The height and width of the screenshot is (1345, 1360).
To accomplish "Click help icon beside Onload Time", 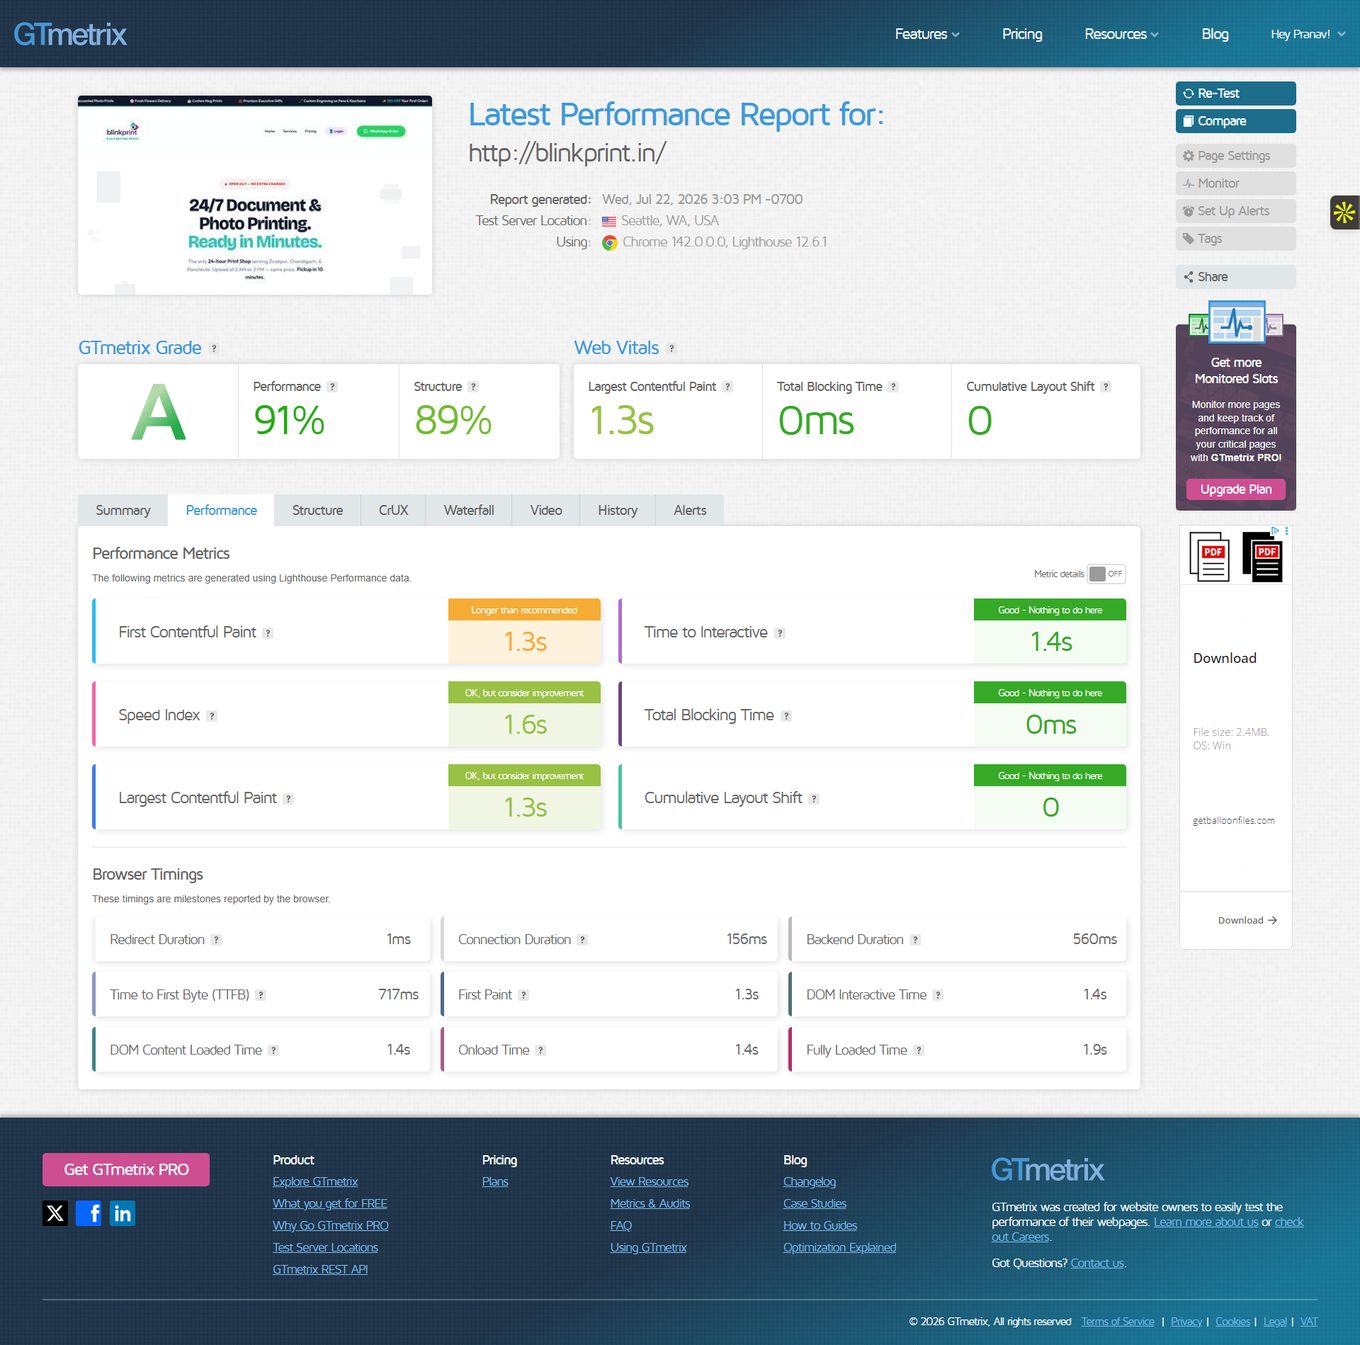I will coord(541,1050).
